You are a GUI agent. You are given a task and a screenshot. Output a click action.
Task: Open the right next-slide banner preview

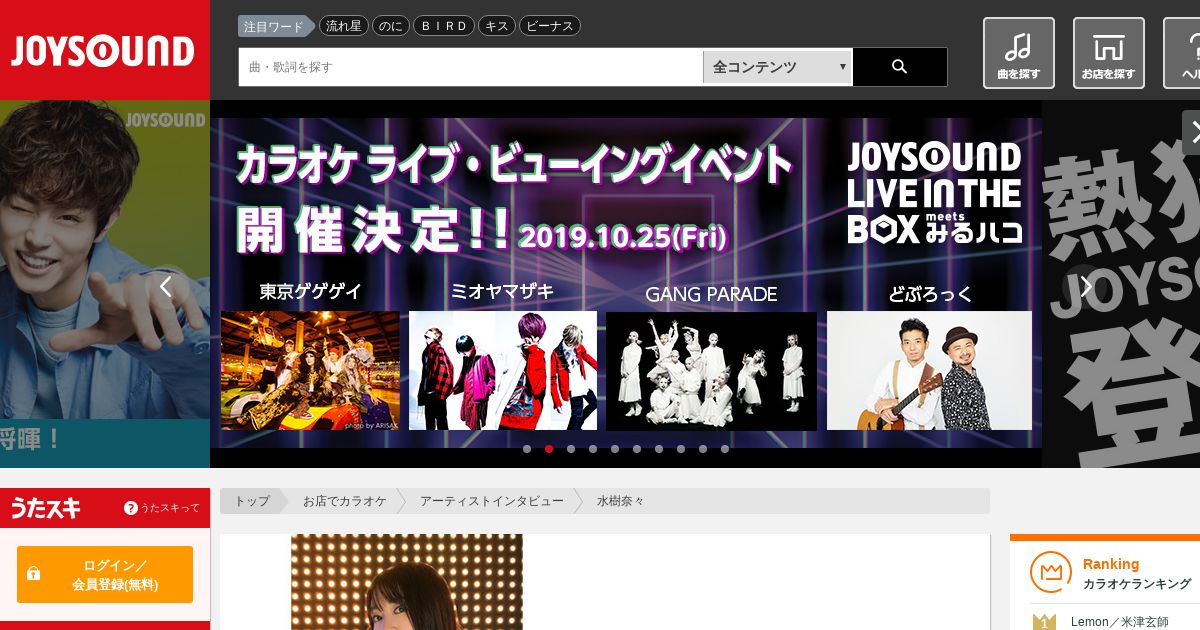tap(1121, 284)
